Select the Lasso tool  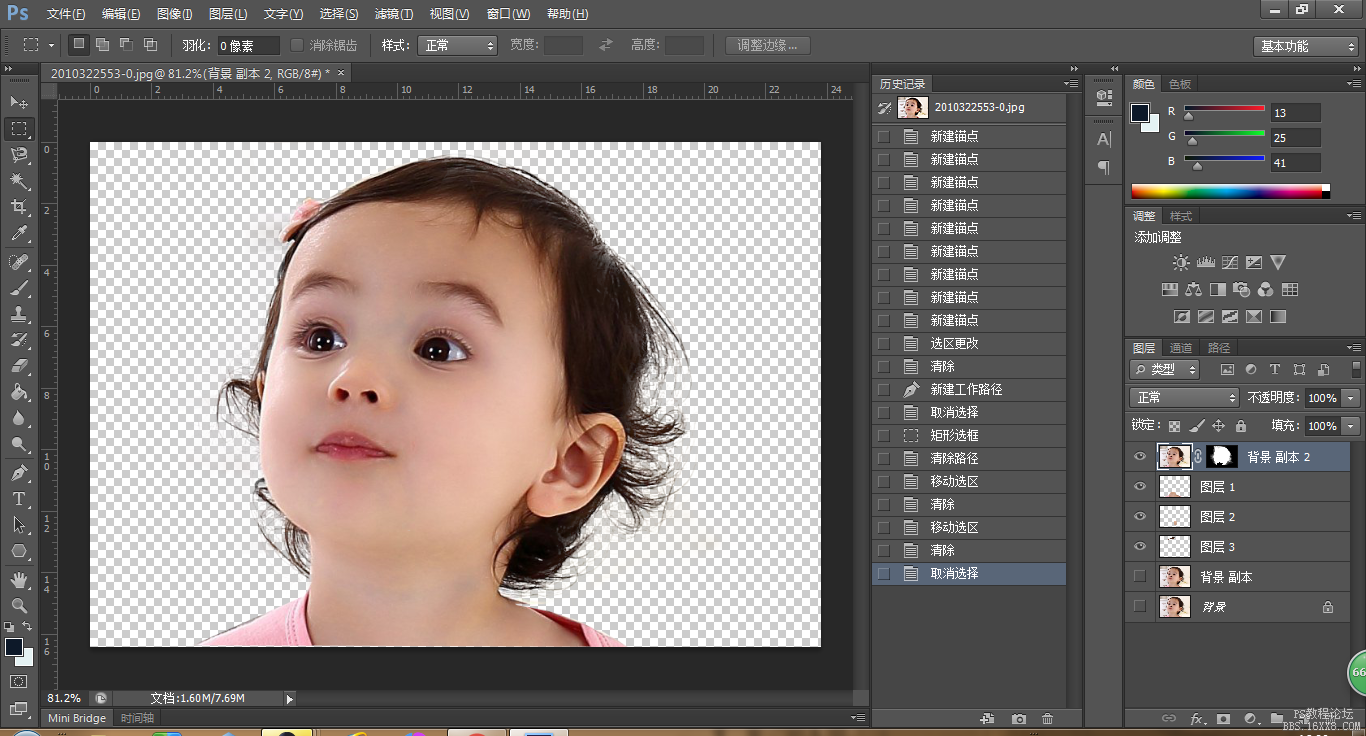19,154
